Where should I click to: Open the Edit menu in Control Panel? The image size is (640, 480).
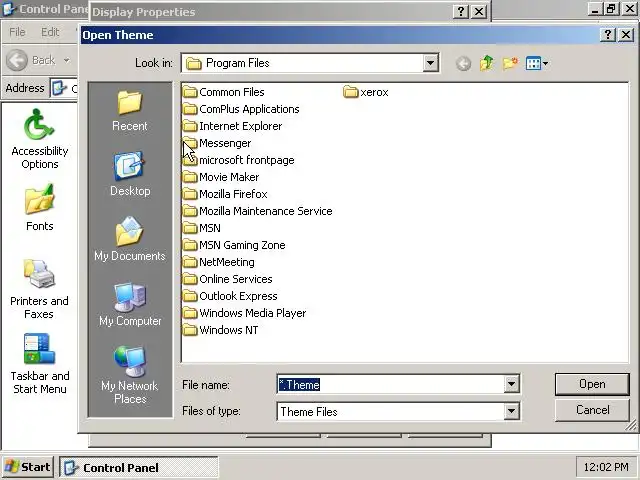(x=50, y=32)
